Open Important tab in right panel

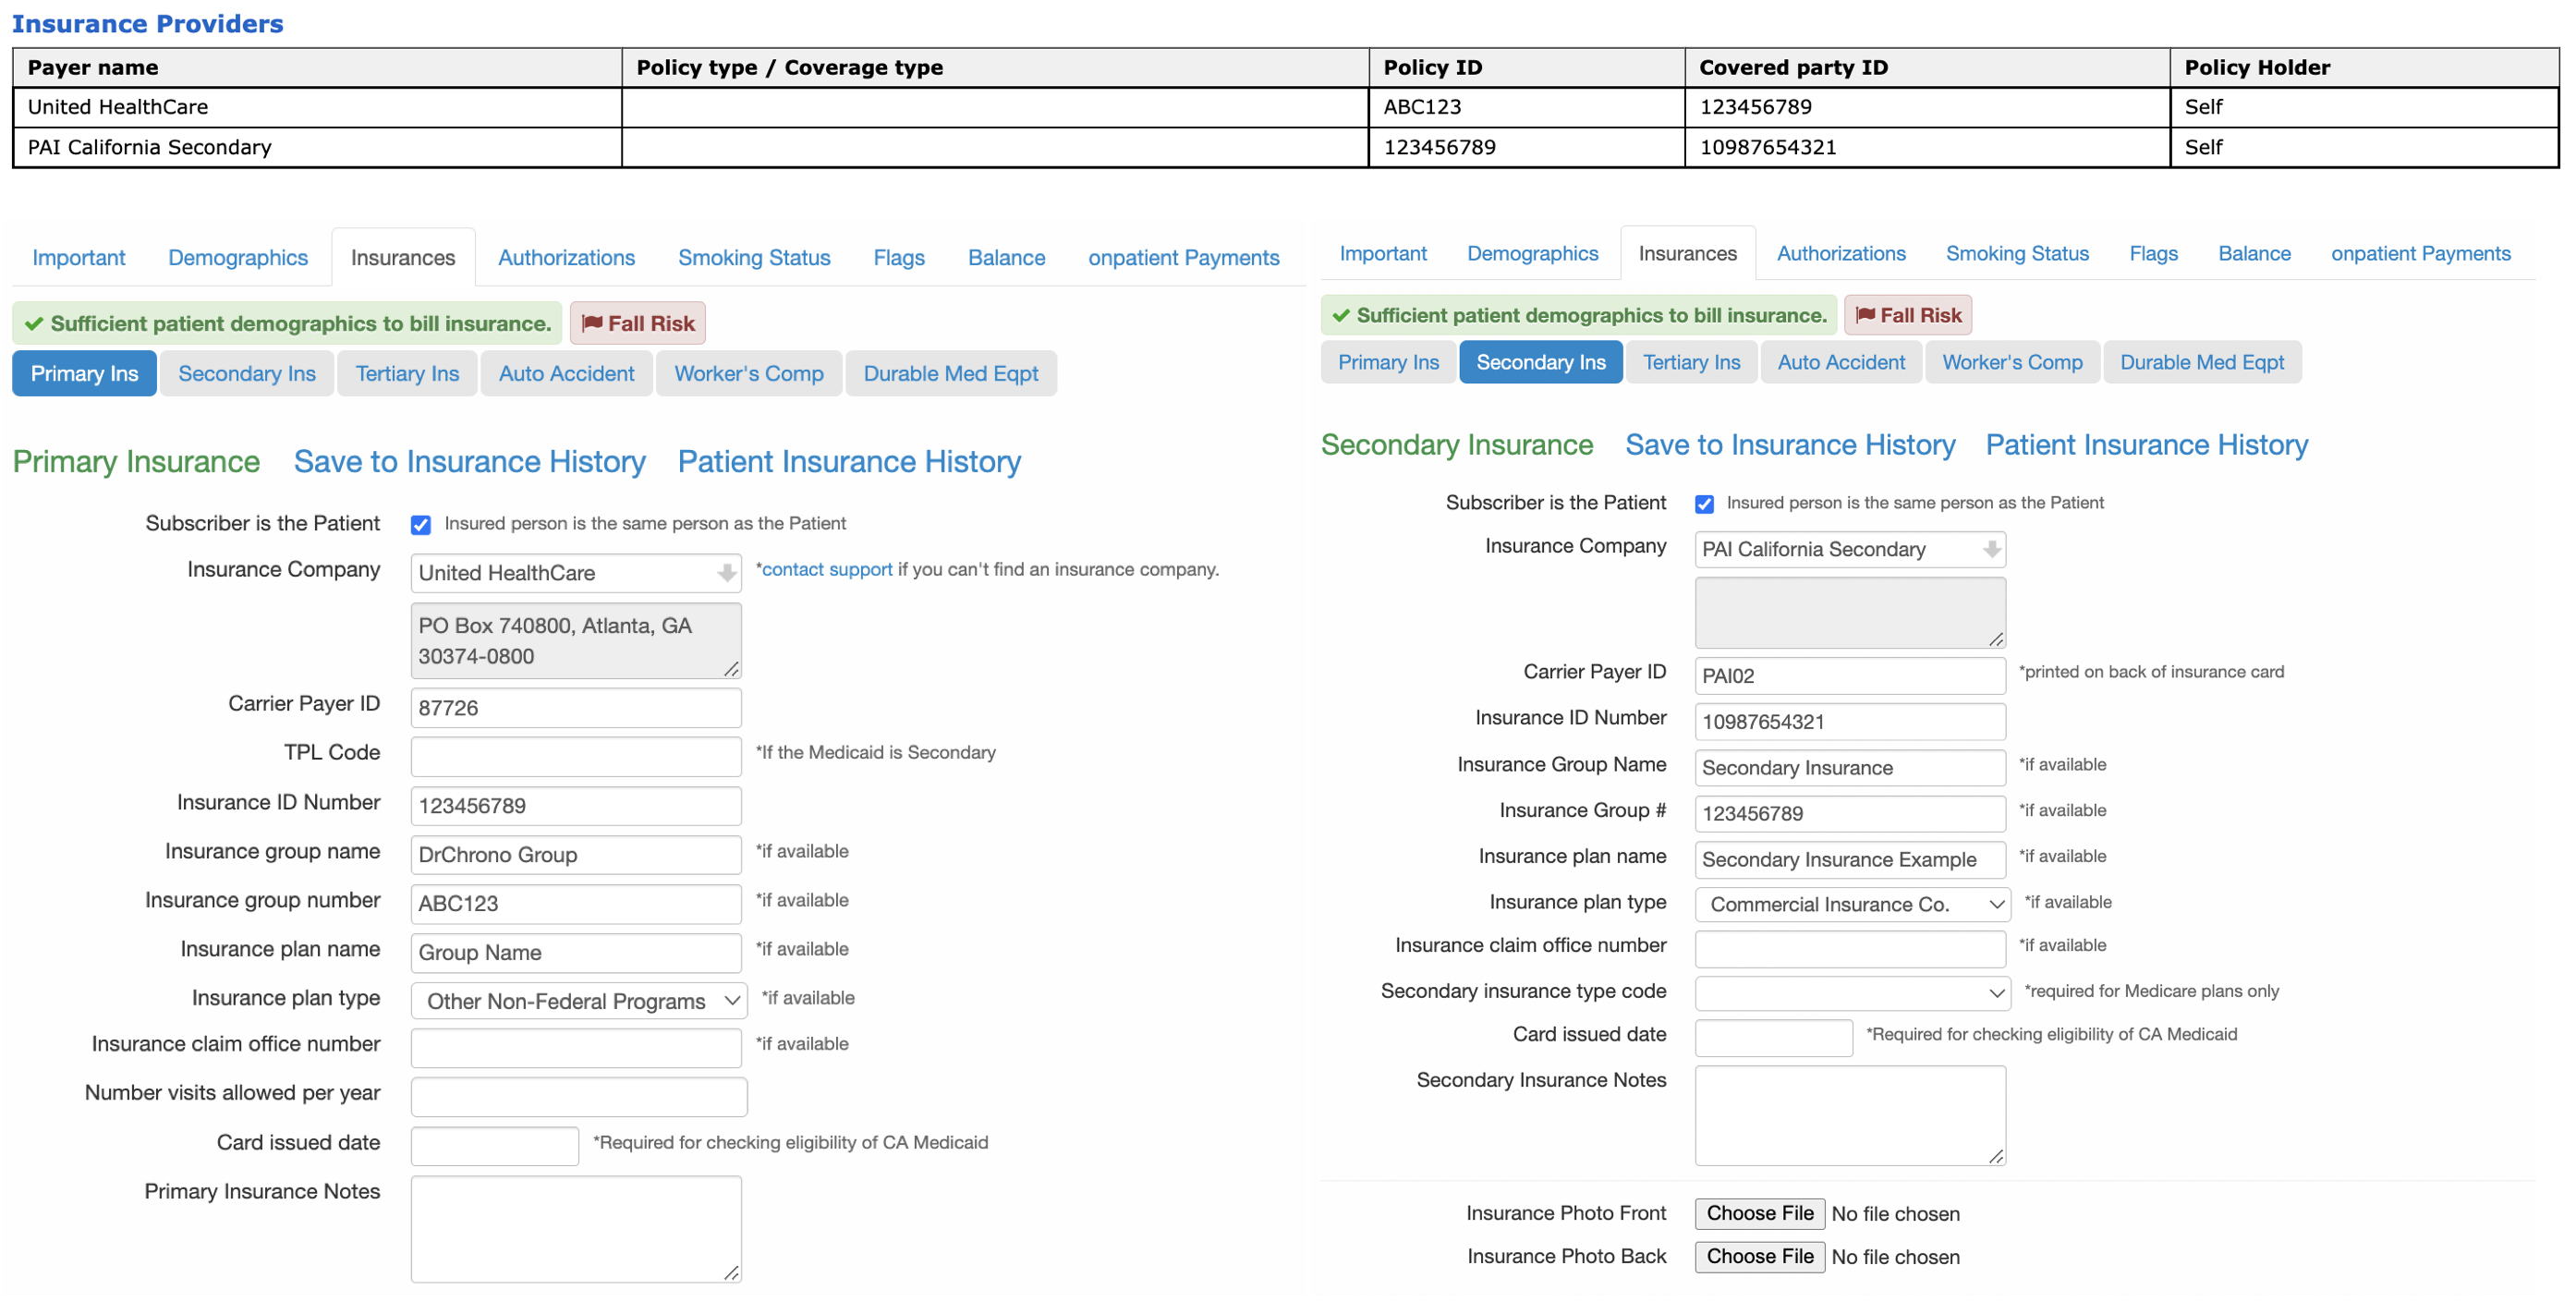pyautogui.click(x=1383, y=254)
